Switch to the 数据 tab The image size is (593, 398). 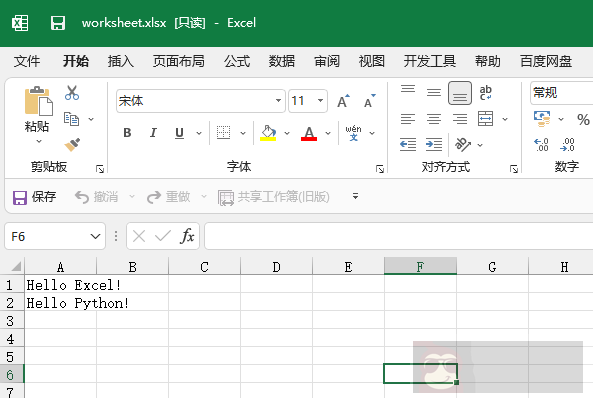tap(282, 61)
